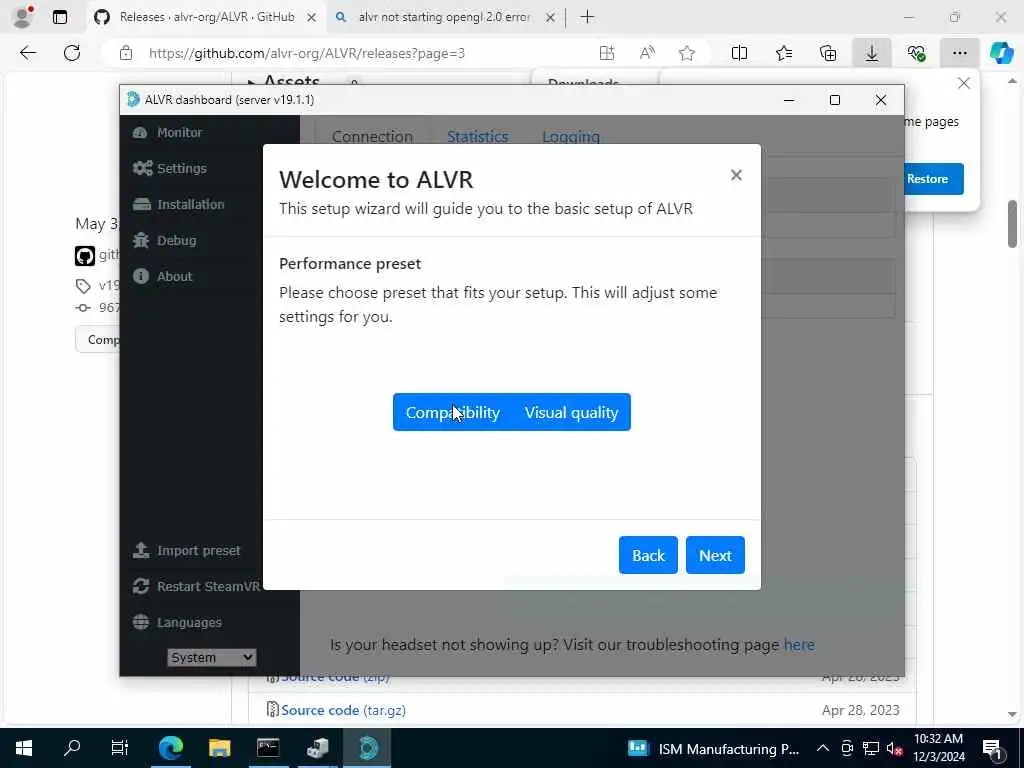
Task: Choose the Compatibility performance preset
Action: [x=453, y=412]
